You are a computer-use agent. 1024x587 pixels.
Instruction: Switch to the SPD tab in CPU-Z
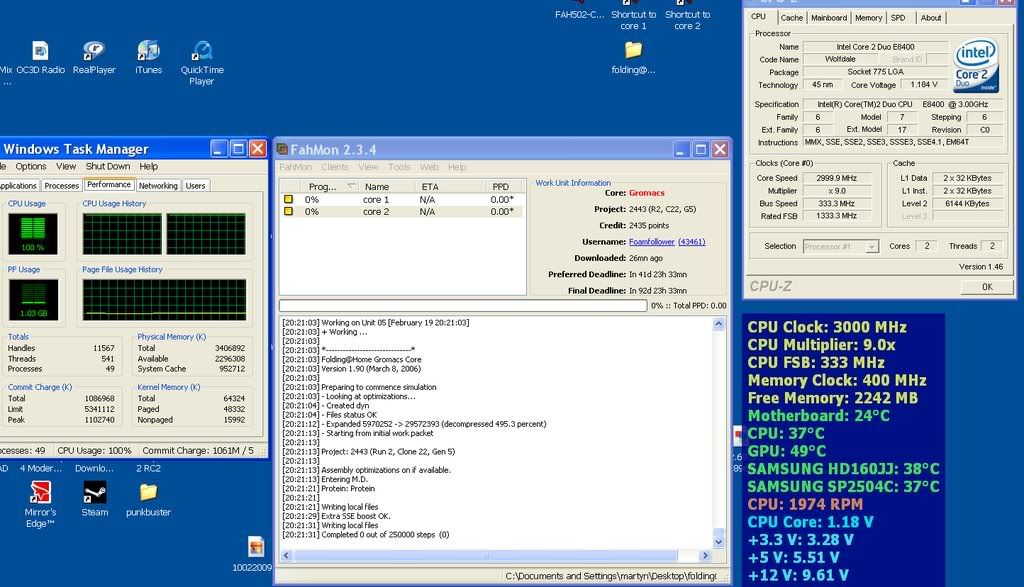[x=898, y=18]
